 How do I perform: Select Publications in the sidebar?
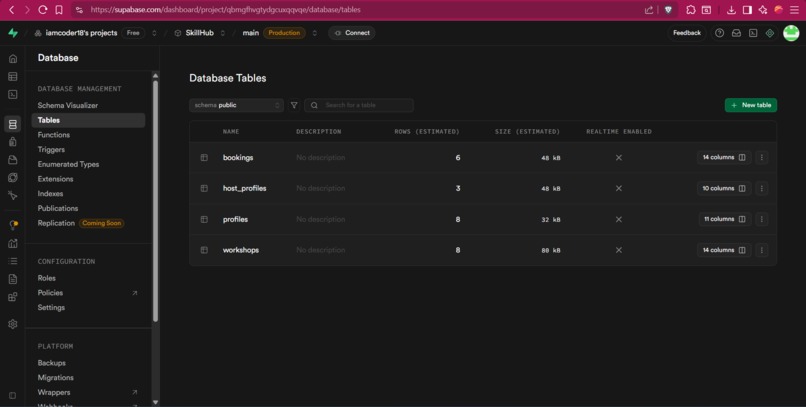[x=58, y=208]
